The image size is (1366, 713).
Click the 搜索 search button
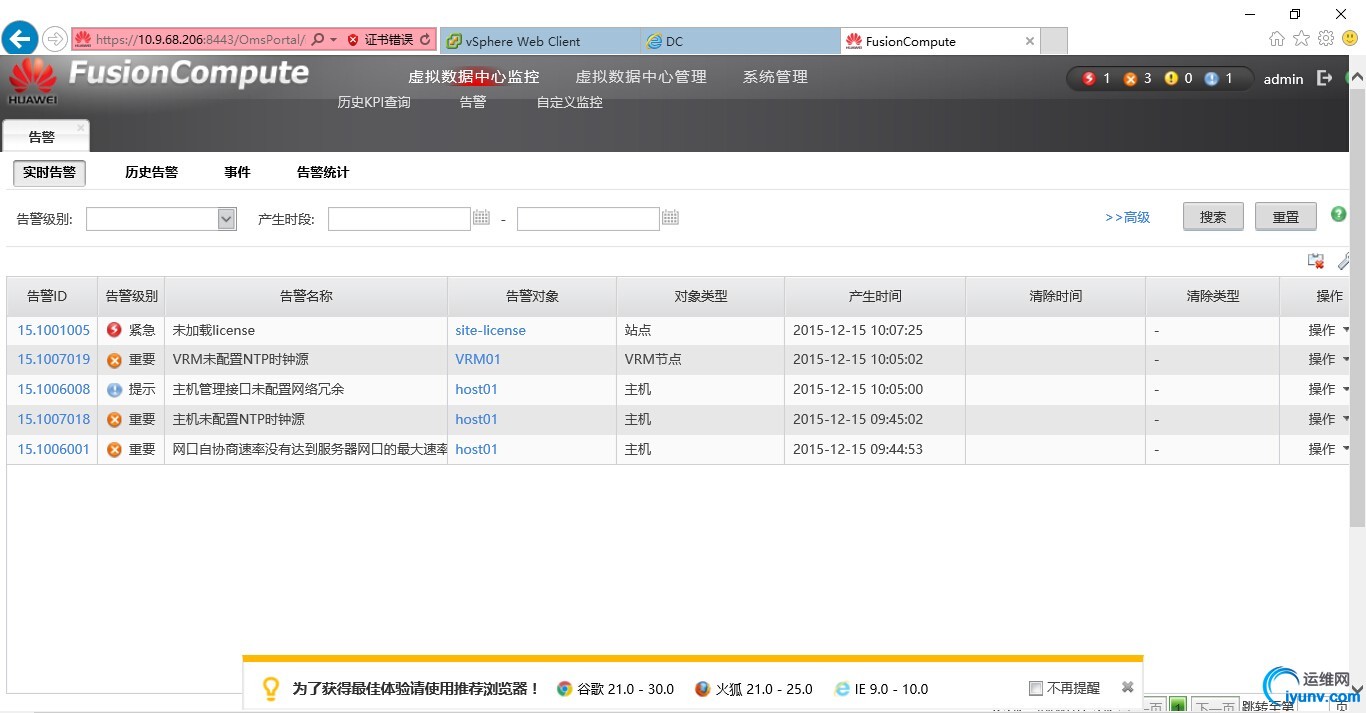pyautogui.click(x=1212, y=217)
